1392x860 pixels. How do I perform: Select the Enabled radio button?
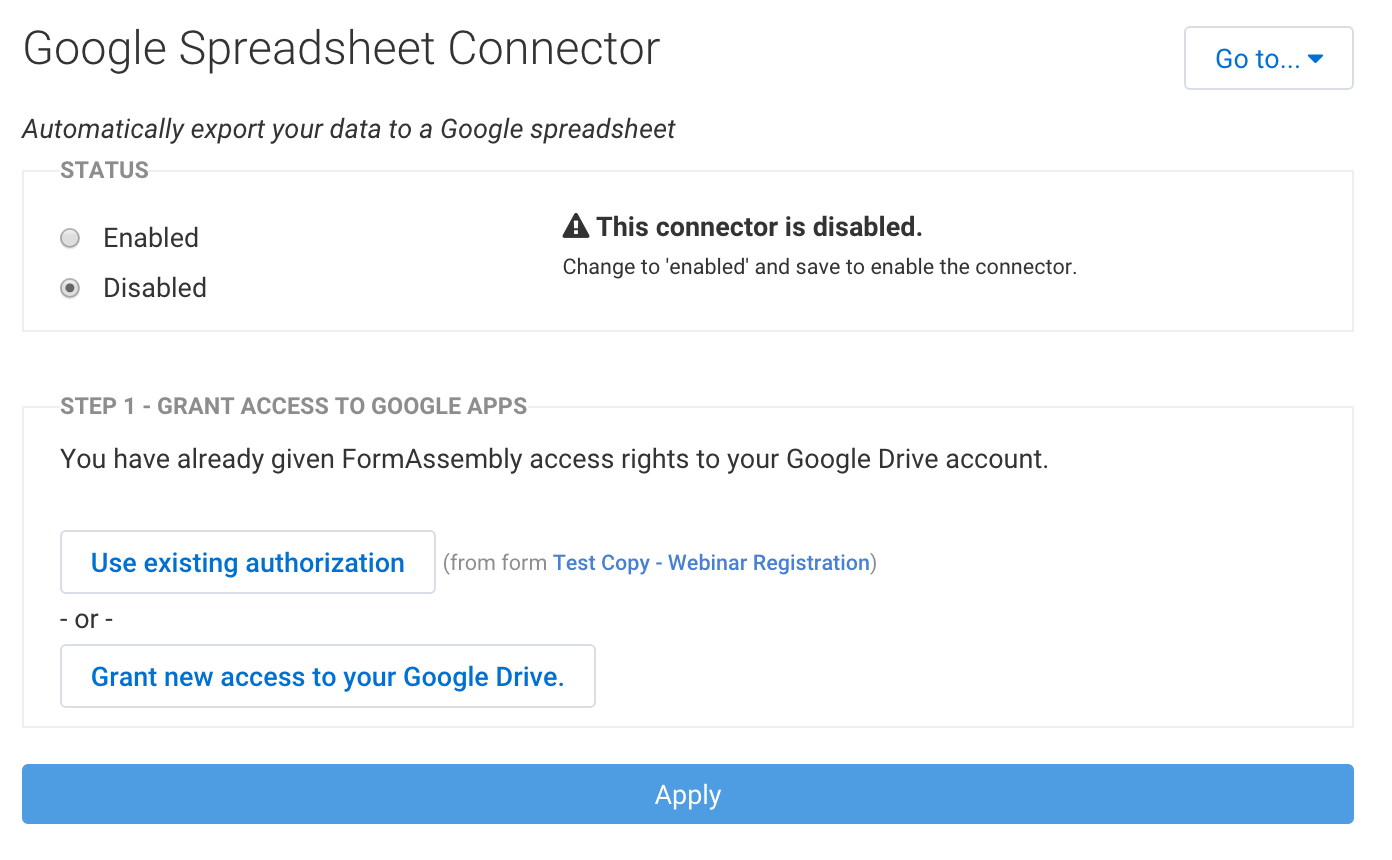pyautogui.click(x=70, y=238)
